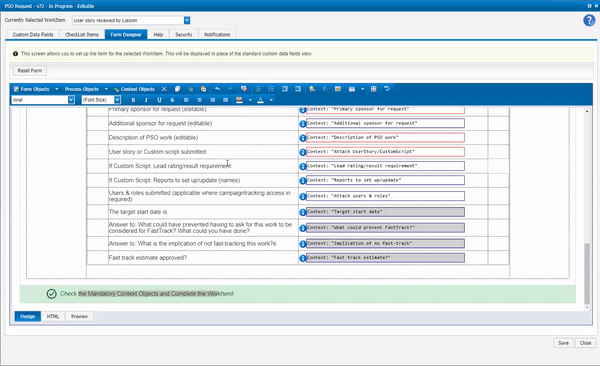Click the font color swatch icon
Screen dimensions: 600x366
tap(261, 100)
